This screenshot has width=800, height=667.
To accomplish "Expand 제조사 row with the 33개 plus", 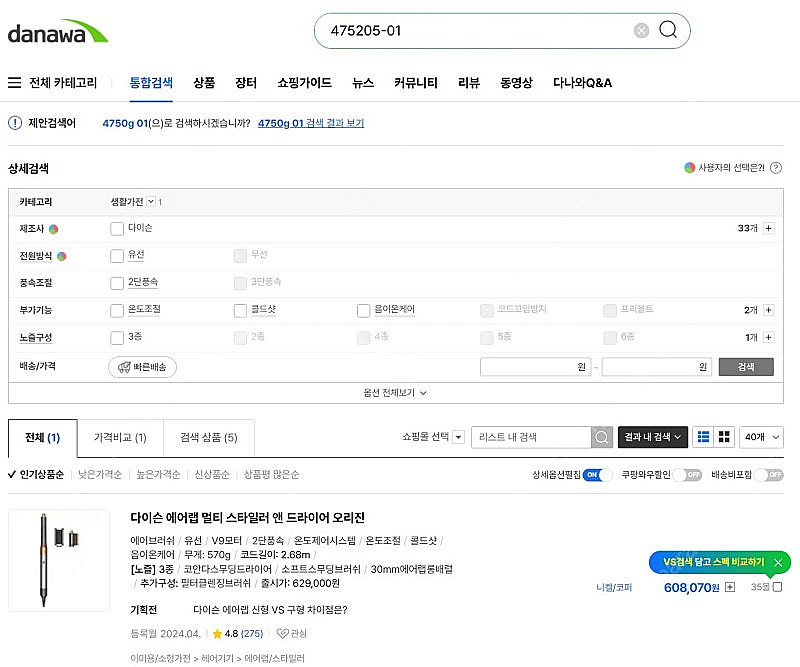I will click(x=769, y=228).
